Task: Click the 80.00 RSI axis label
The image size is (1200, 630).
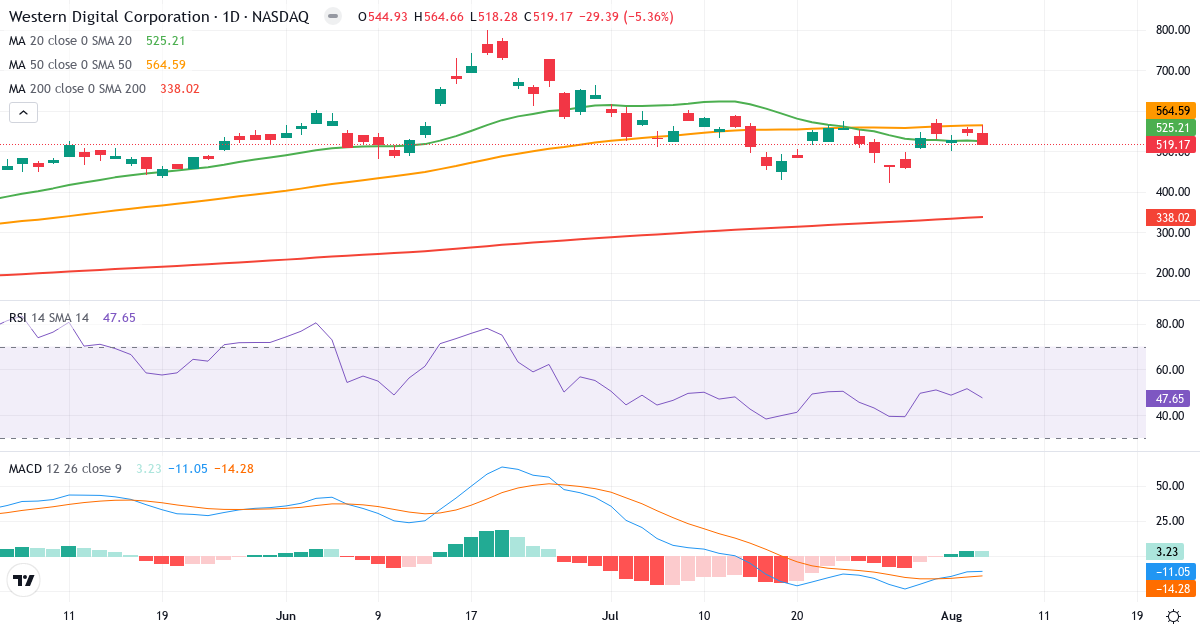Action: point(1168,325)
